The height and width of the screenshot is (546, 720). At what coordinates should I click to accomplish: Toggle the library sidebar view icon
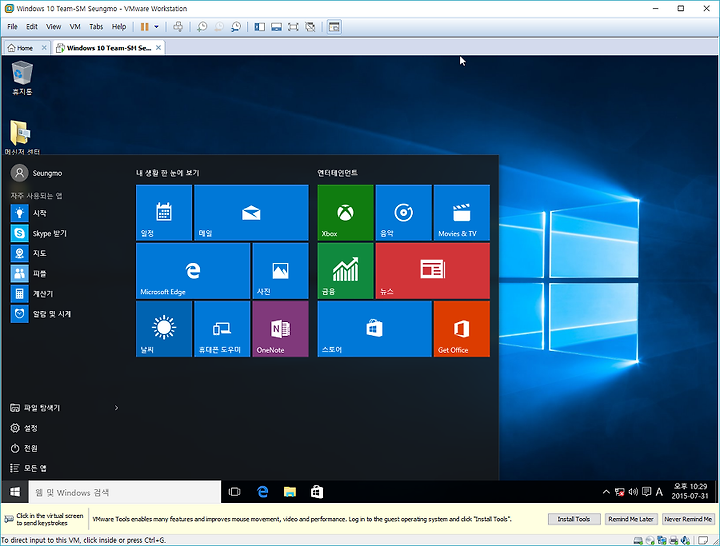tap(260, 27)
